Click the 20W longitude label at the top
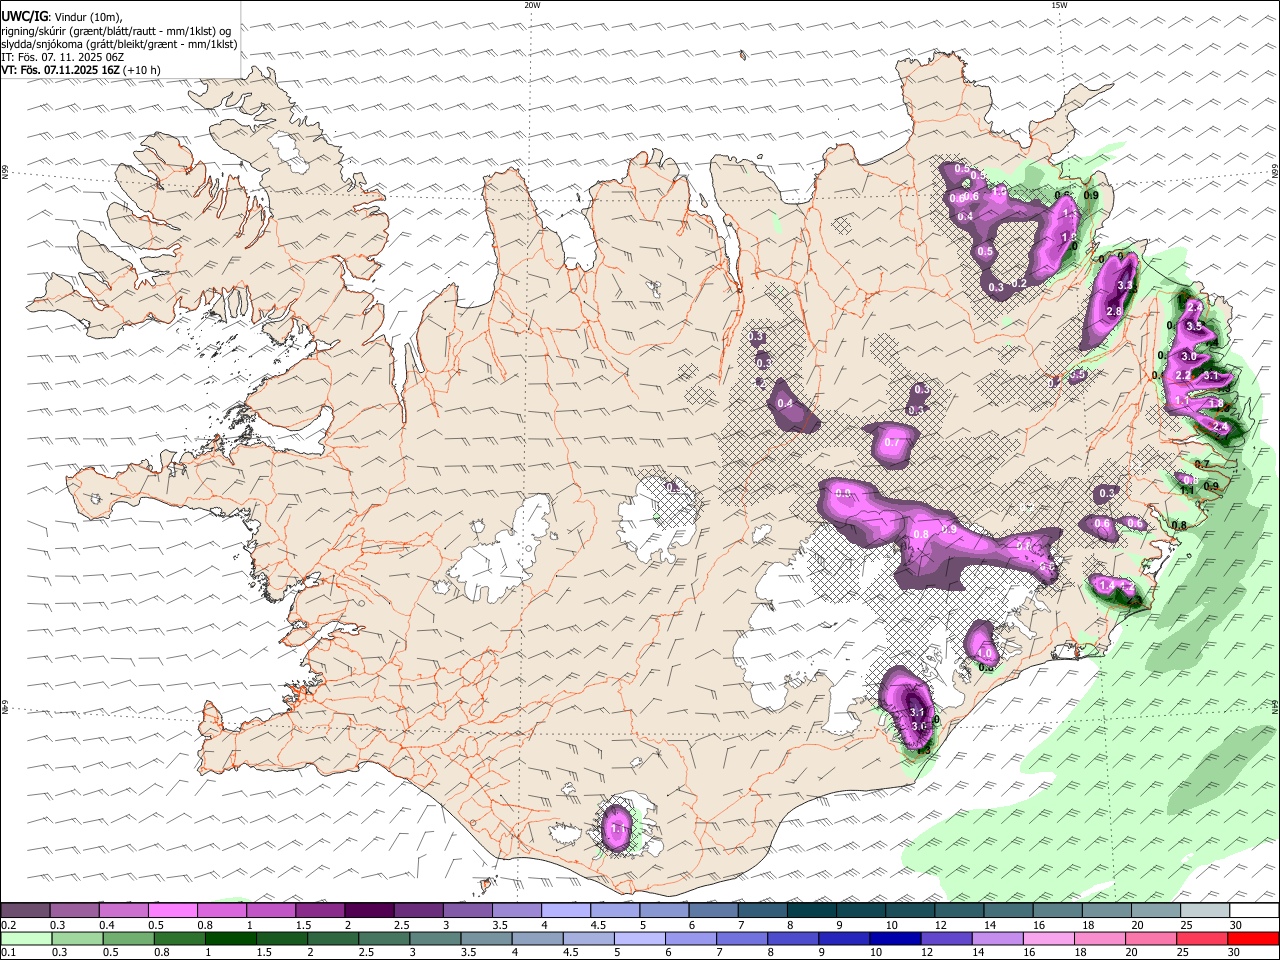 pyautogui.click(x=532, y=5)
